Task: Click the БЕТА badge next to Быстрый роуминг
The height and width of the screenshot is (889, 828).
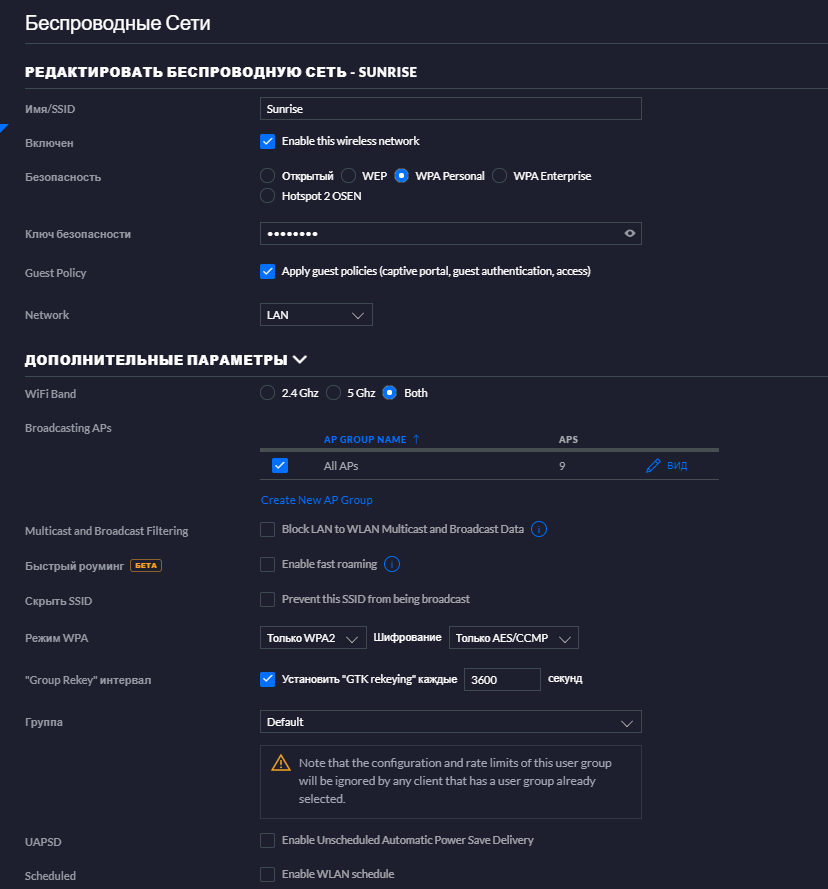Action: click(x=146, y=565)
